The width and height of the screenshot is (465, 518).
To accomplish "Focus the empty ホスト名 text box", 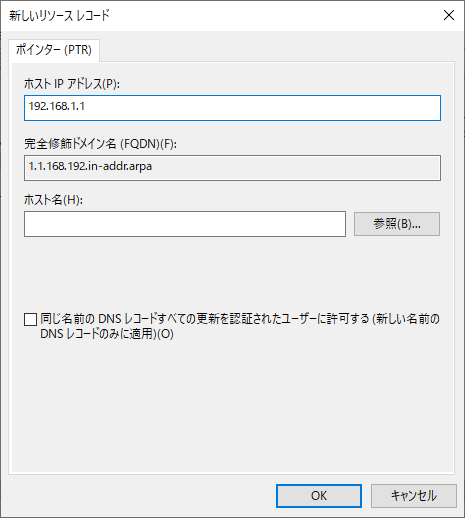I will pos(185,224).
